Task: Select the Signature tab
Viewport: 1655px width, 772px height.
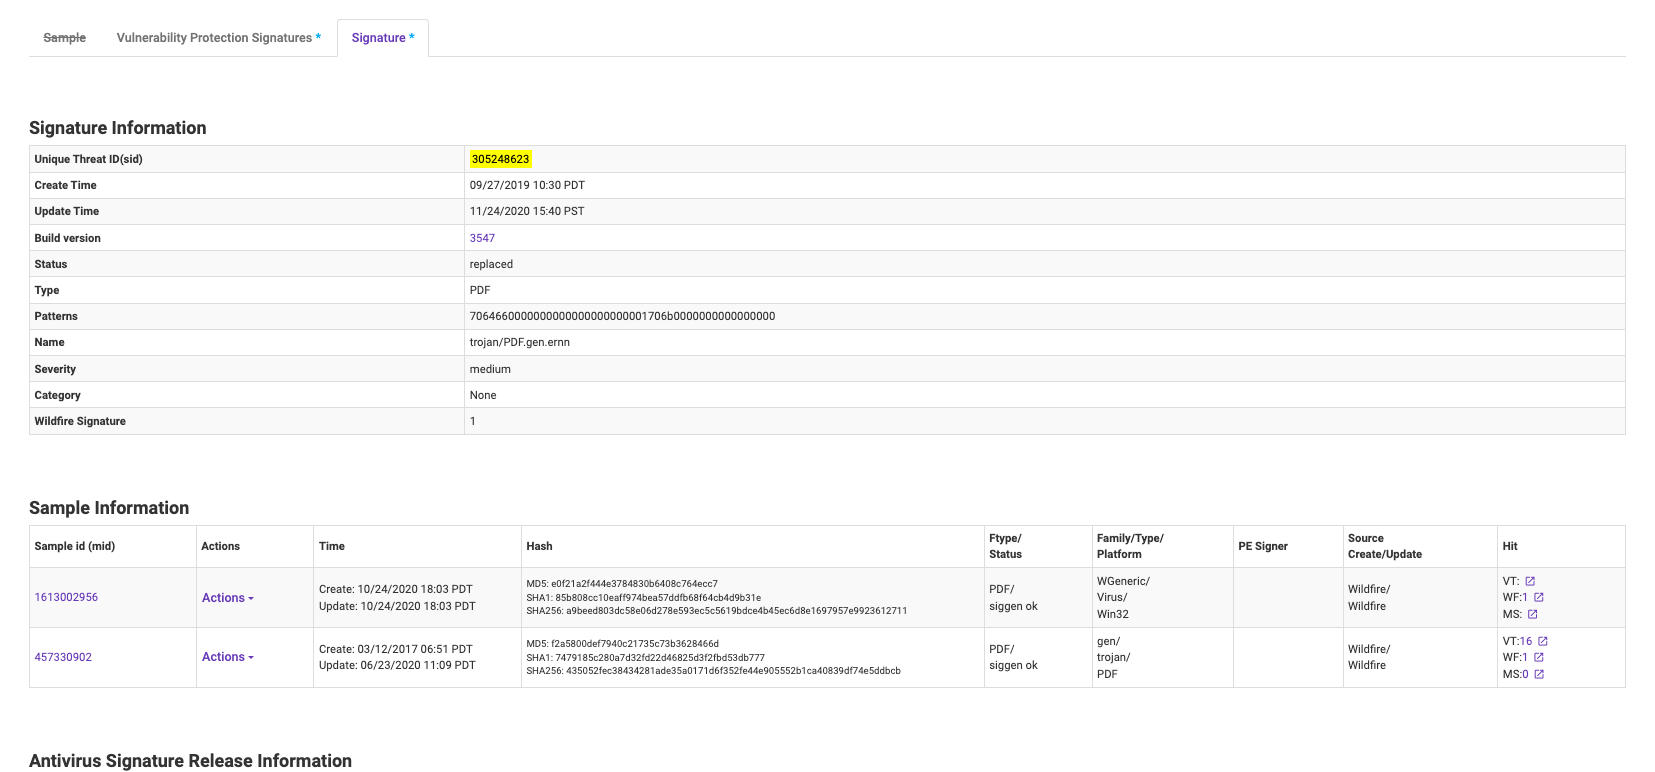Action: click(382, 38)
